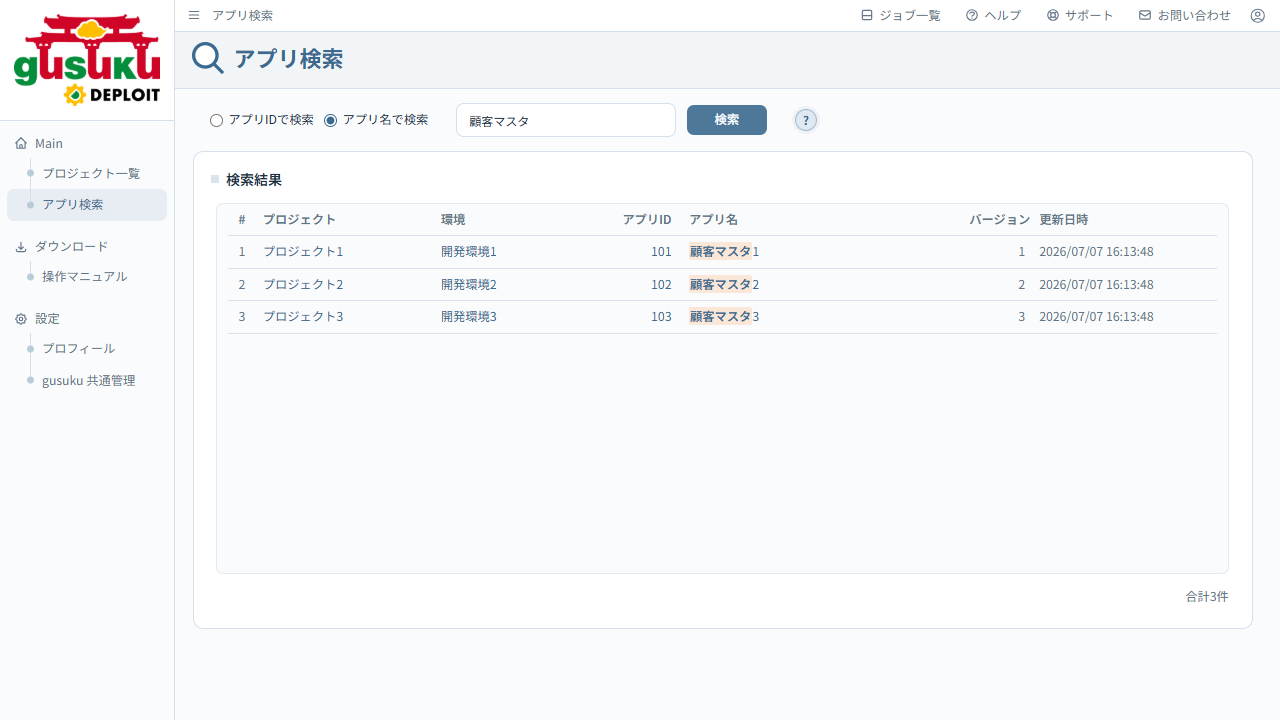Click 顧客マスタ1 app name

point(724,252)
